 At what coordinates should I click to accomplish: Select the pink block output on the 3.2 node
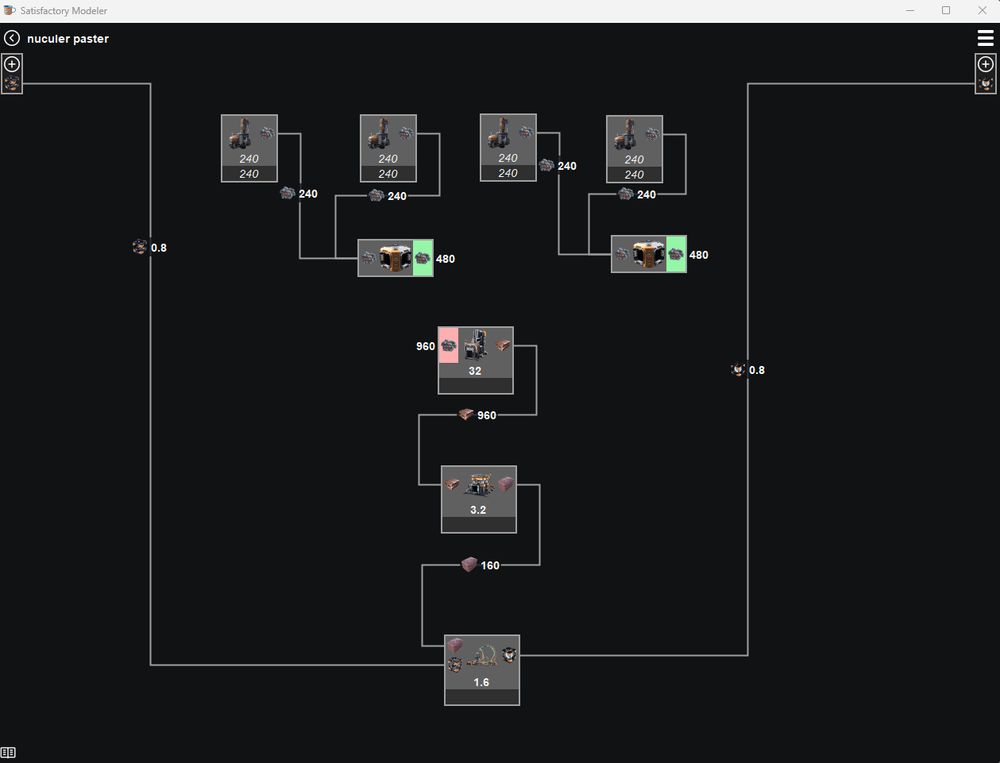[x=506, y=484]
